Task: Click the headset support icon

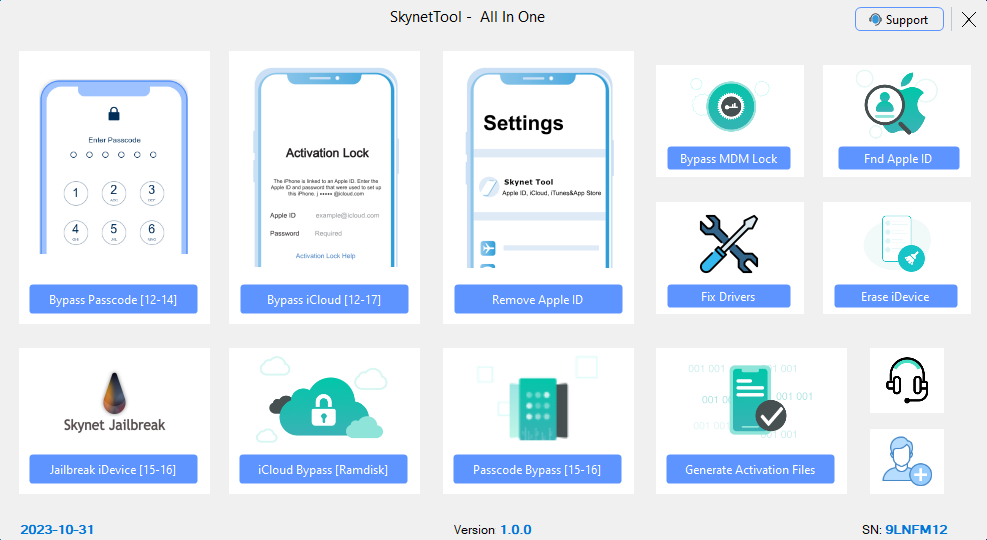Action: pyautogui.click(x=906, y=381)
